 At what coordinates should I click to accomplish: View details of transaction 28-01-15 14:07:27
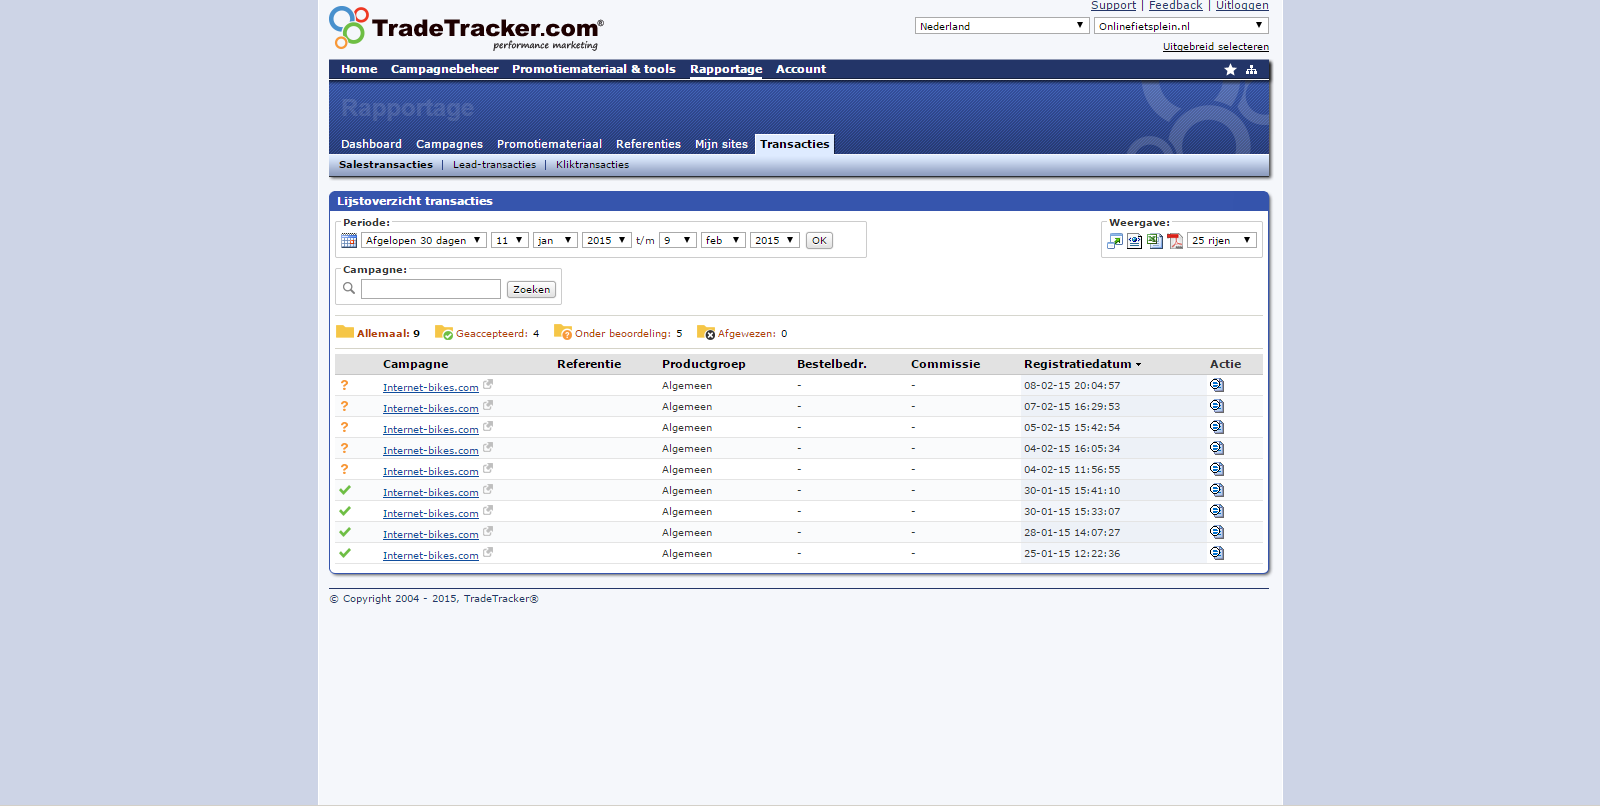[1217, 532]
